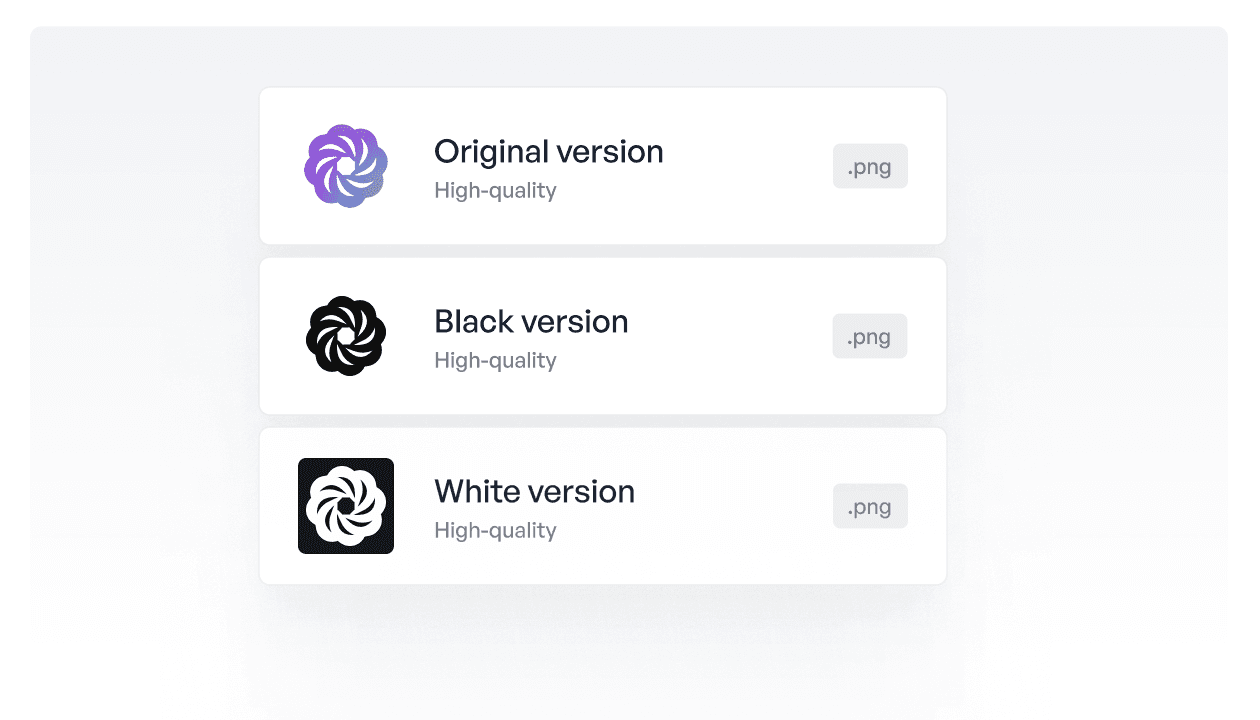Click the "Black version" title
Image resolution: width=1260 pixels, height=720 pixels.
click(x=531, y=322)
